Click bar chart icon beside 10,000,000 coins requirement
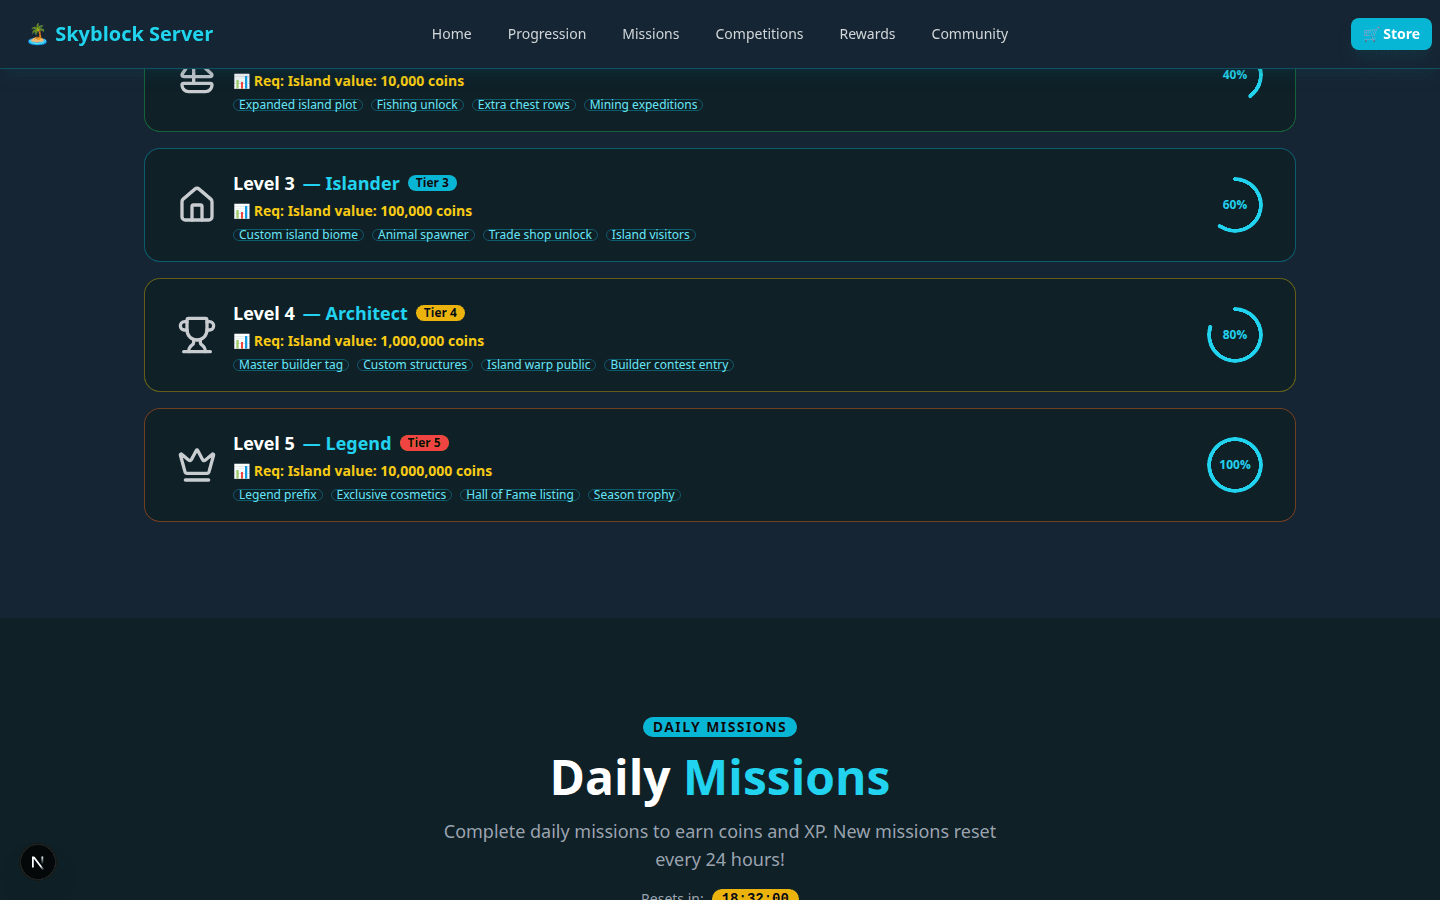Image resolution: width=1440 pixels, height=900 pixels. pos(241,471)
